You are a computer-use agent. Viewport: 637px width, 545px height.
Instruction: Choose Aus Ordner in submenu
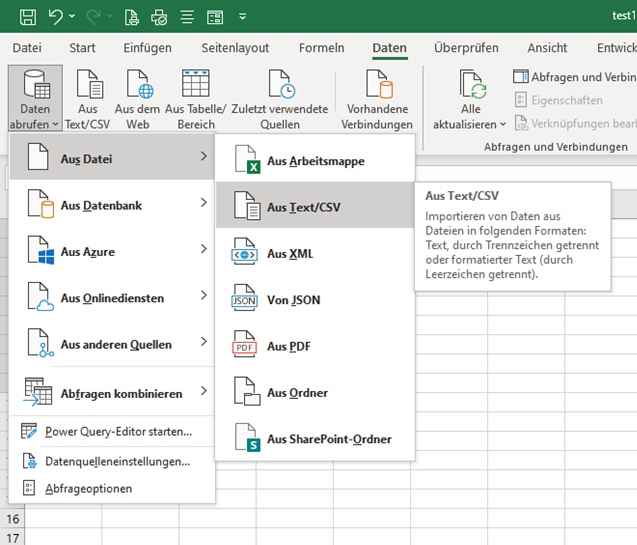coord(315,390)
